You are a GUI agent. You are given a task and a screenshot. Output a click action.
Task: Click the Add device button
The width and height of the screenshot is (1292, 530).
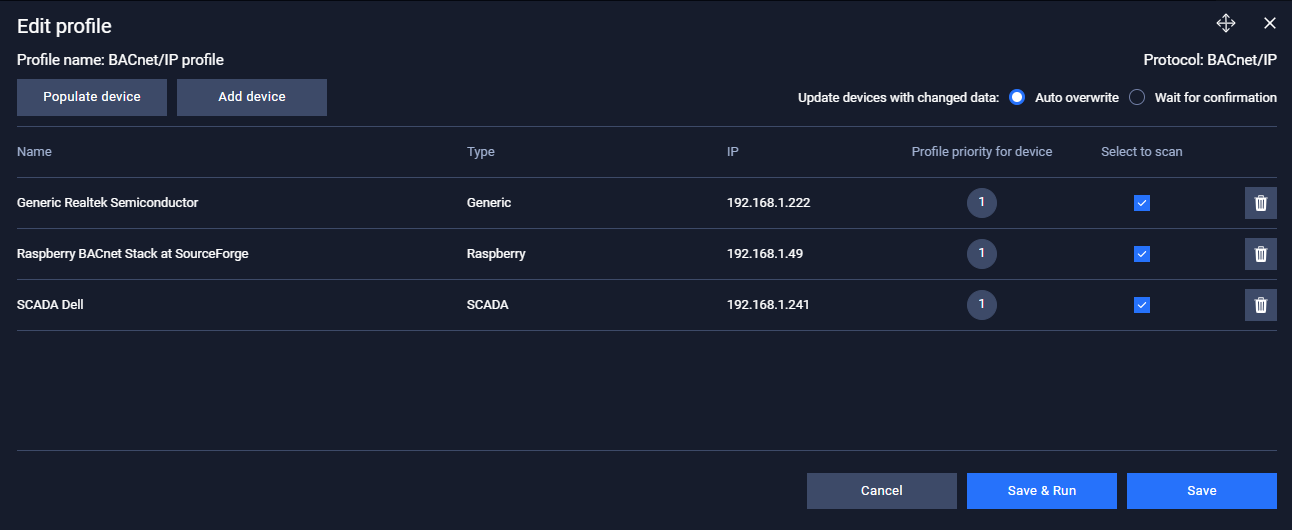(252, 98)
